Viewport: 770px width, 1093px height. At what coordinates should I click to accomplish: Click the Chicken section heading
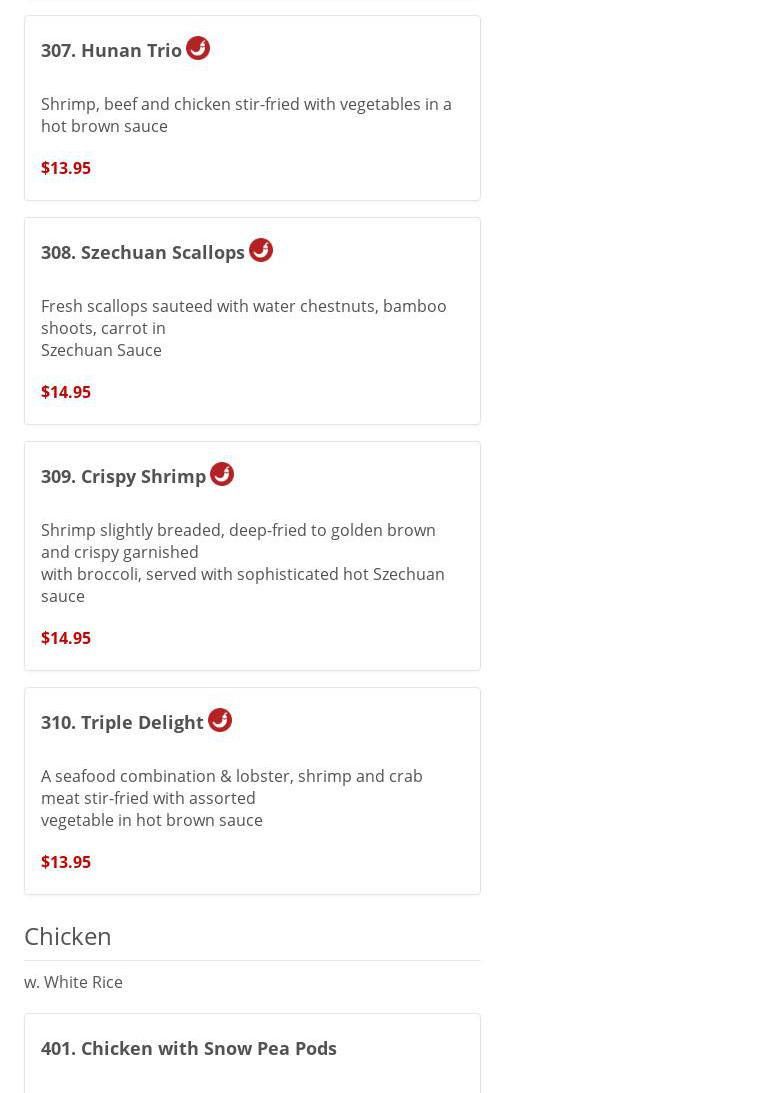click(68, 936)
